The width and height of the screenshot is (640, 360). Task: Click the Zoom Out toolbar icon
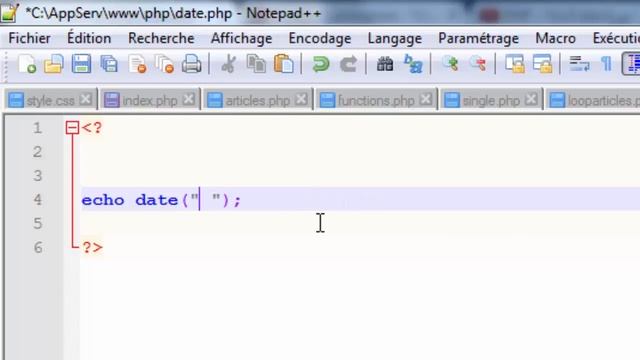click(x=478, y=63)
